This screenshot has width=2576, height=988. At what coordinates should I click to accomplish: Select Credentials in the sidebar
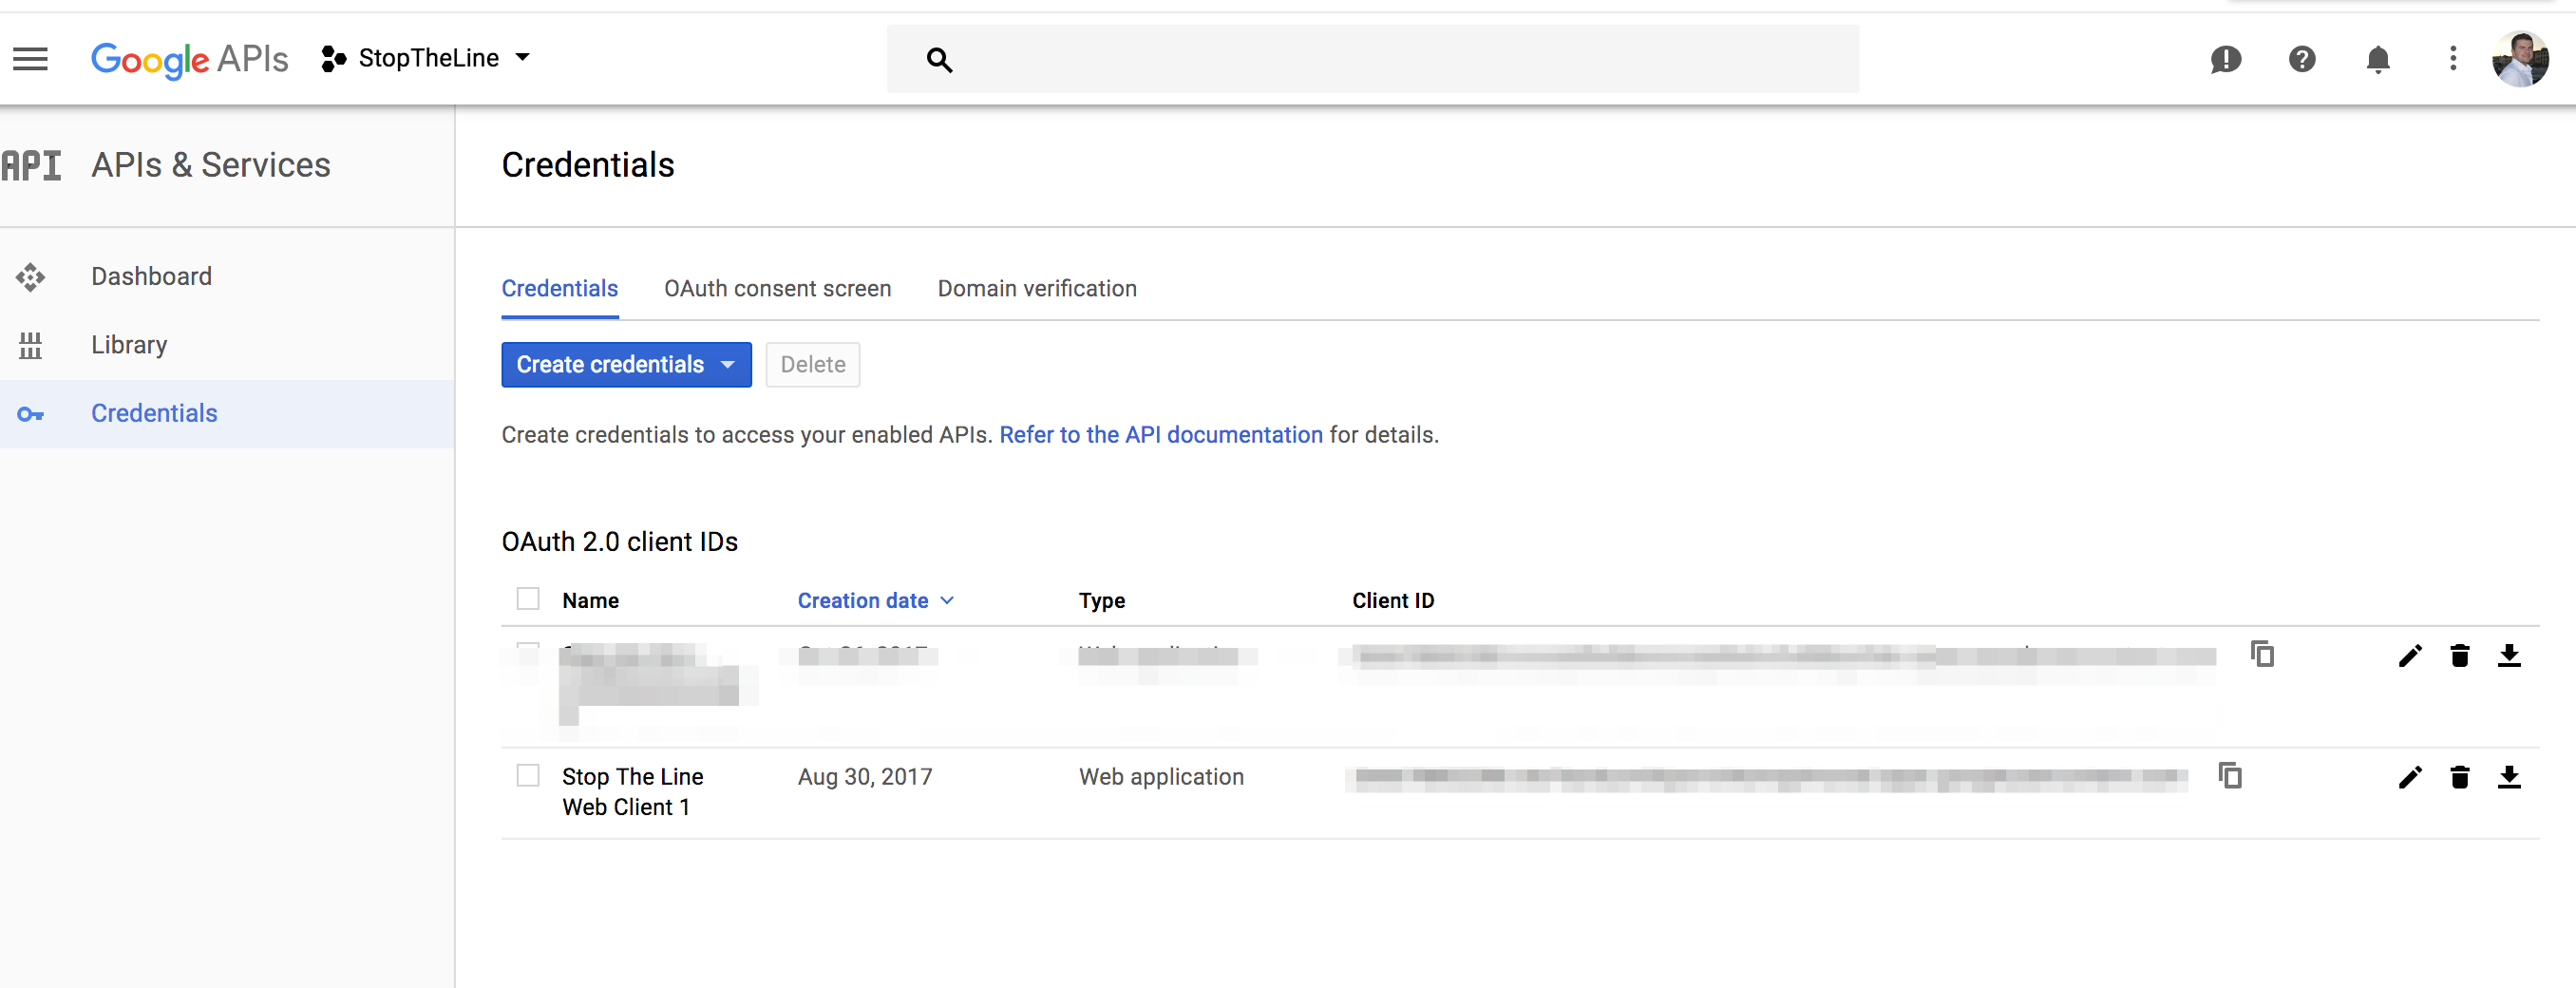pyautogui.click(x=227, y=413)
